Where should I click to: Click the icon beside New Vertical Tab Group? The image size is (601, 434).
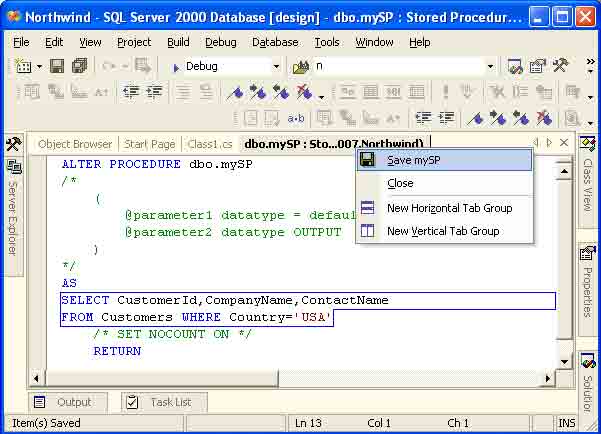coord(367,231)
